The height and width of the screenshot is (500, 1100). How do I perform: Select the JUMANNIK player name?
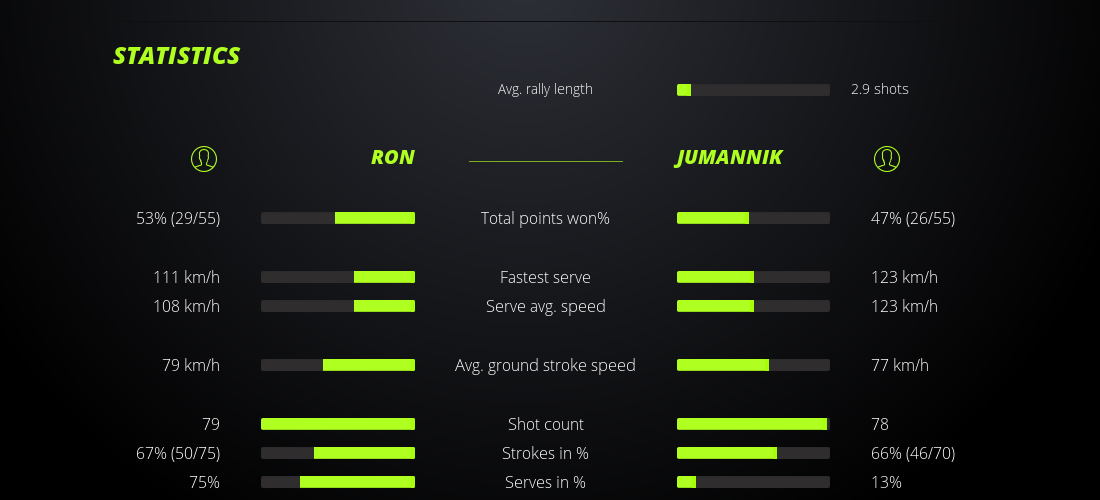[x=729, y=157]
